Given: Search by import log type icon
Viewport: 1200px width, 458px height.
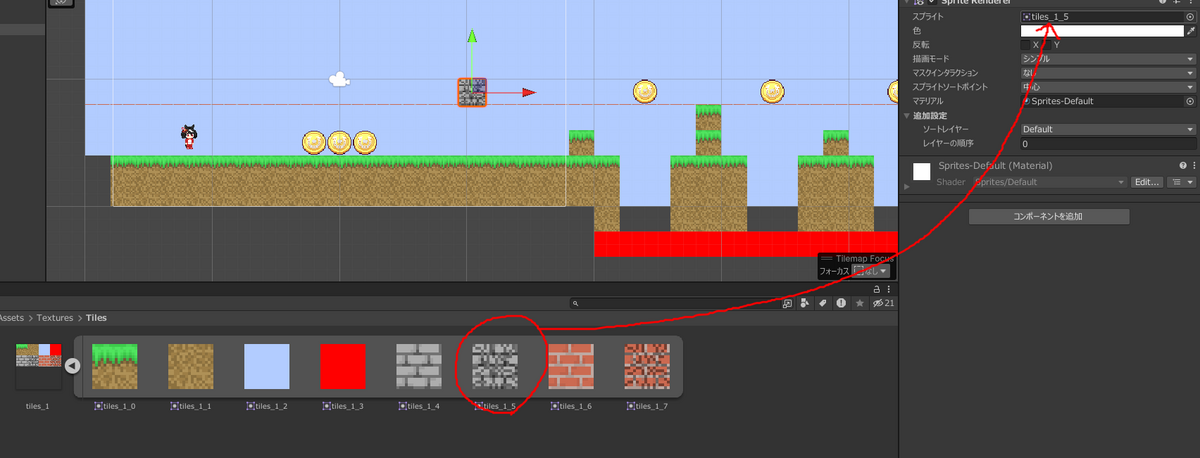Looking at the screenshot, I should pyautogui.click(x=841, y=303).
